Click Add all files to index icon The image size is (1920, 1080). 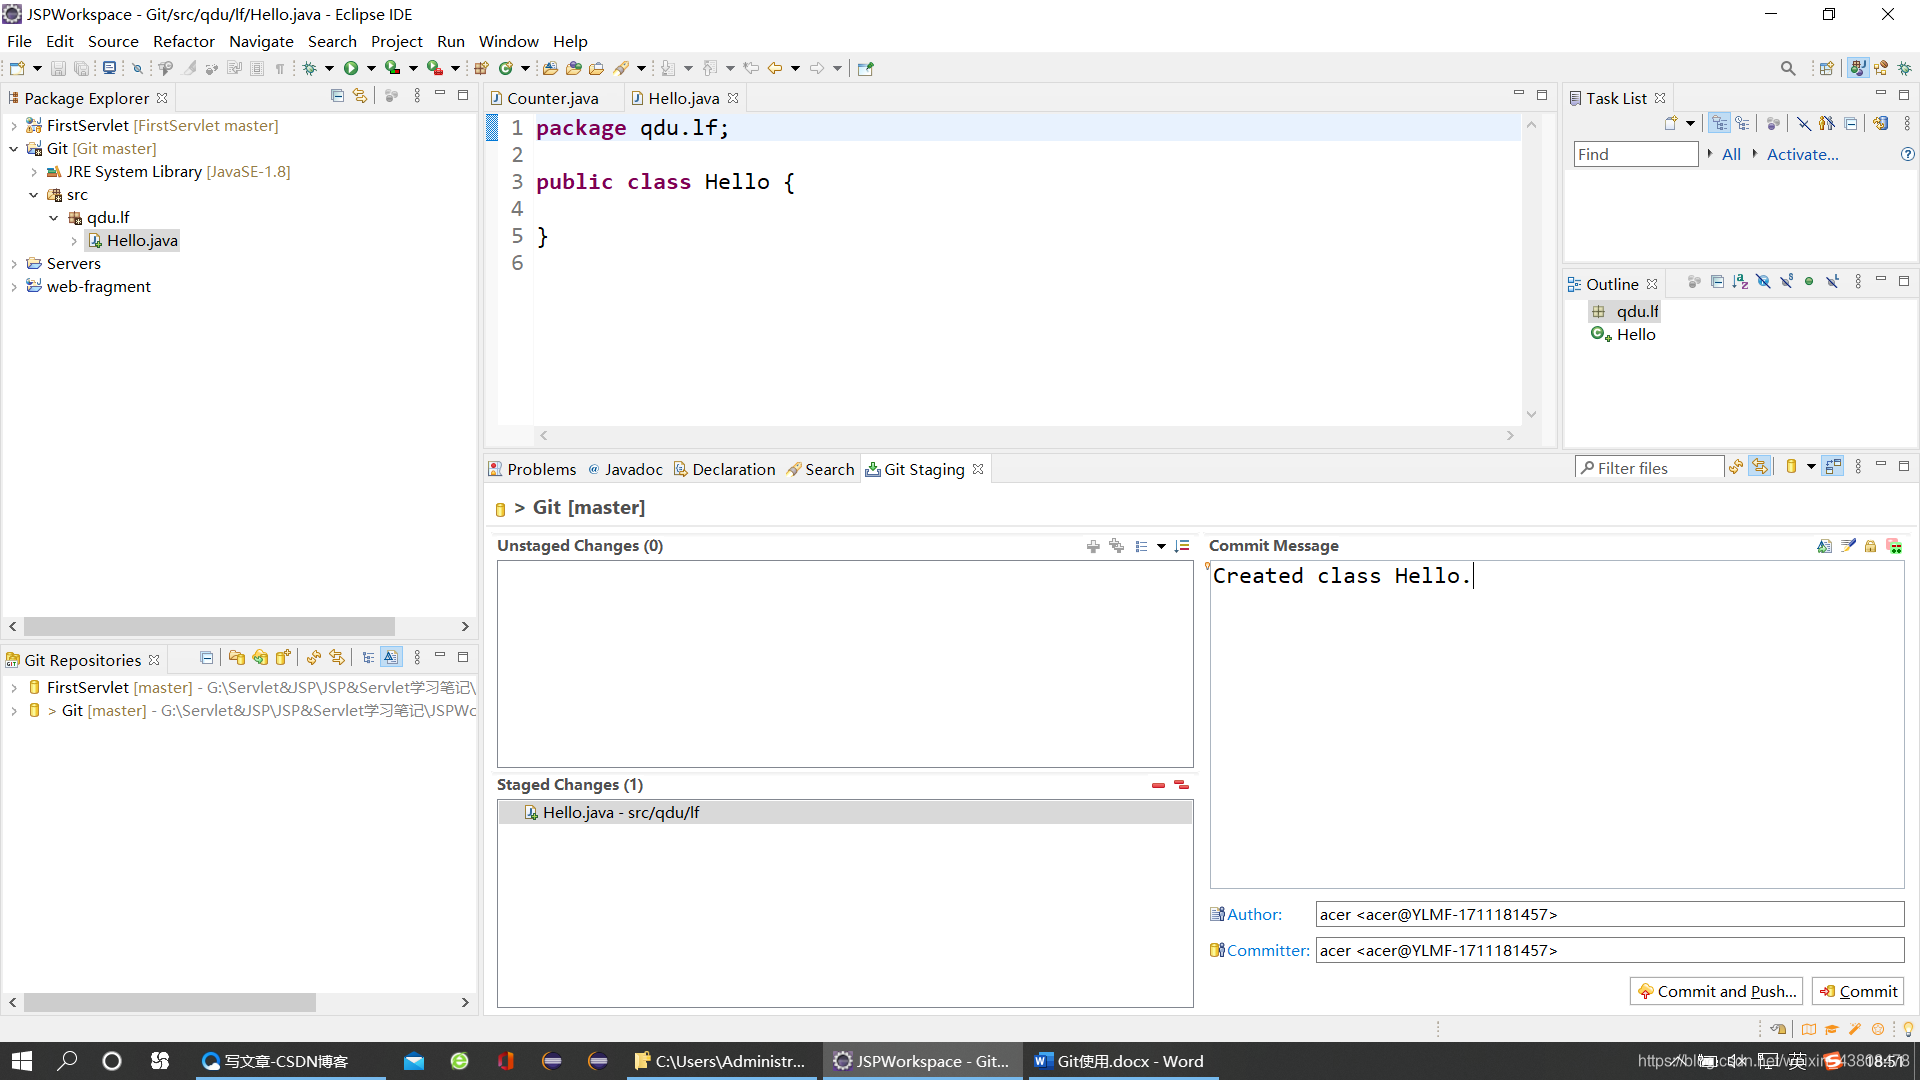click(1116, 546)
